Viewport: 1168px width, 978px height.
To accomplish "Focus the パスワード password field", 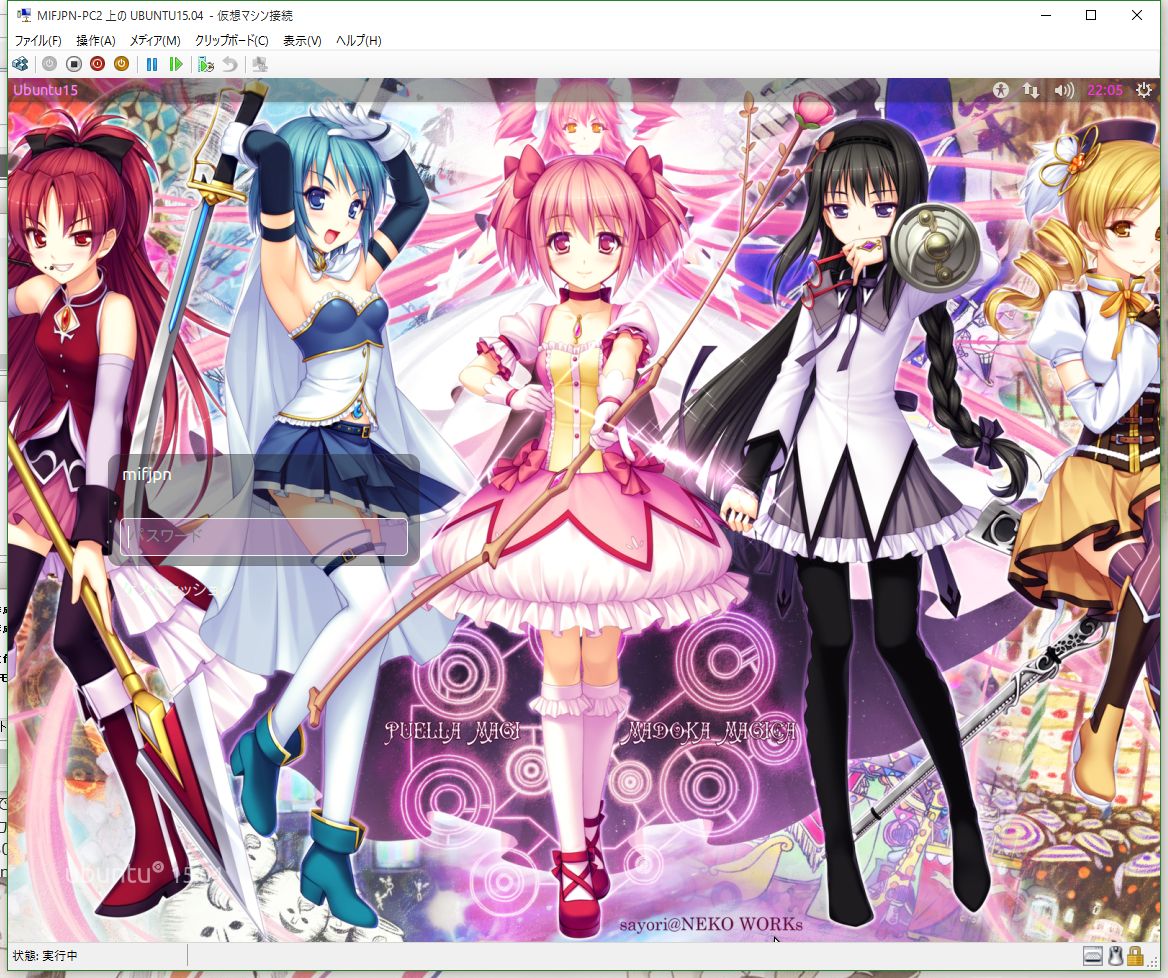I will [x=264, y=536].
